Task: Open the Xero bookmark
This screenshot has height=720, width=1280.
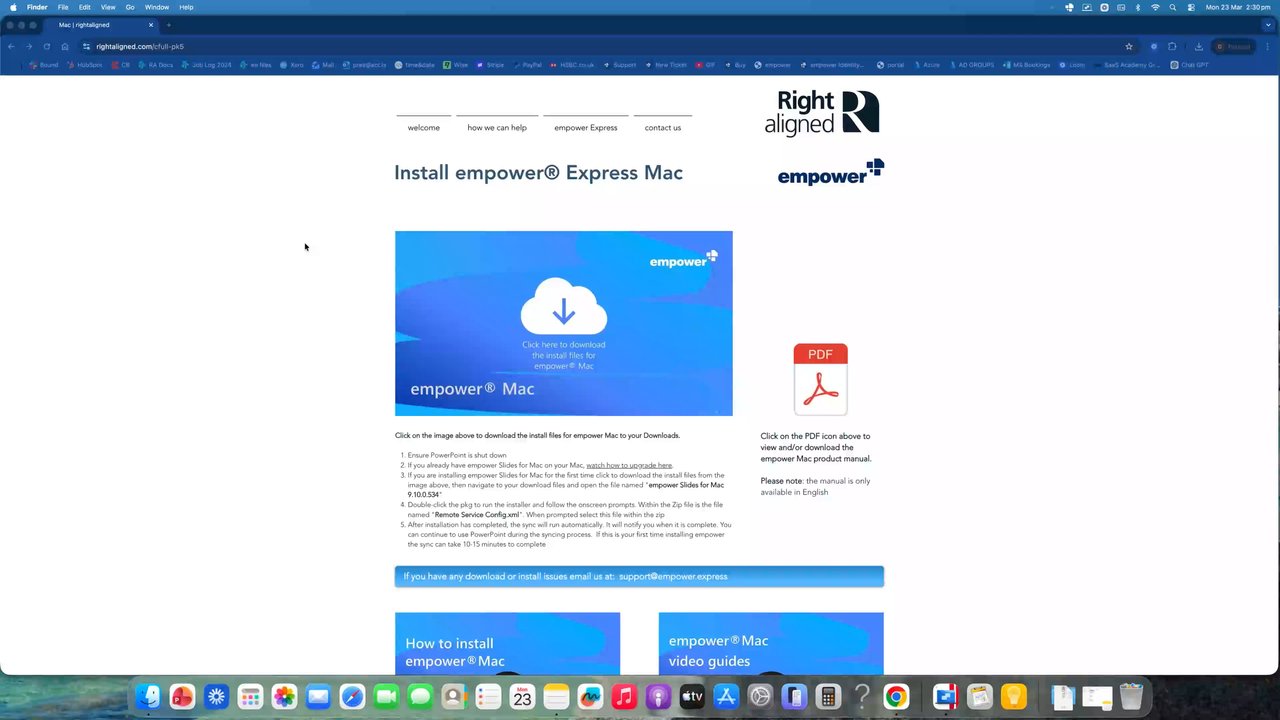Action: tap(292, 65)
